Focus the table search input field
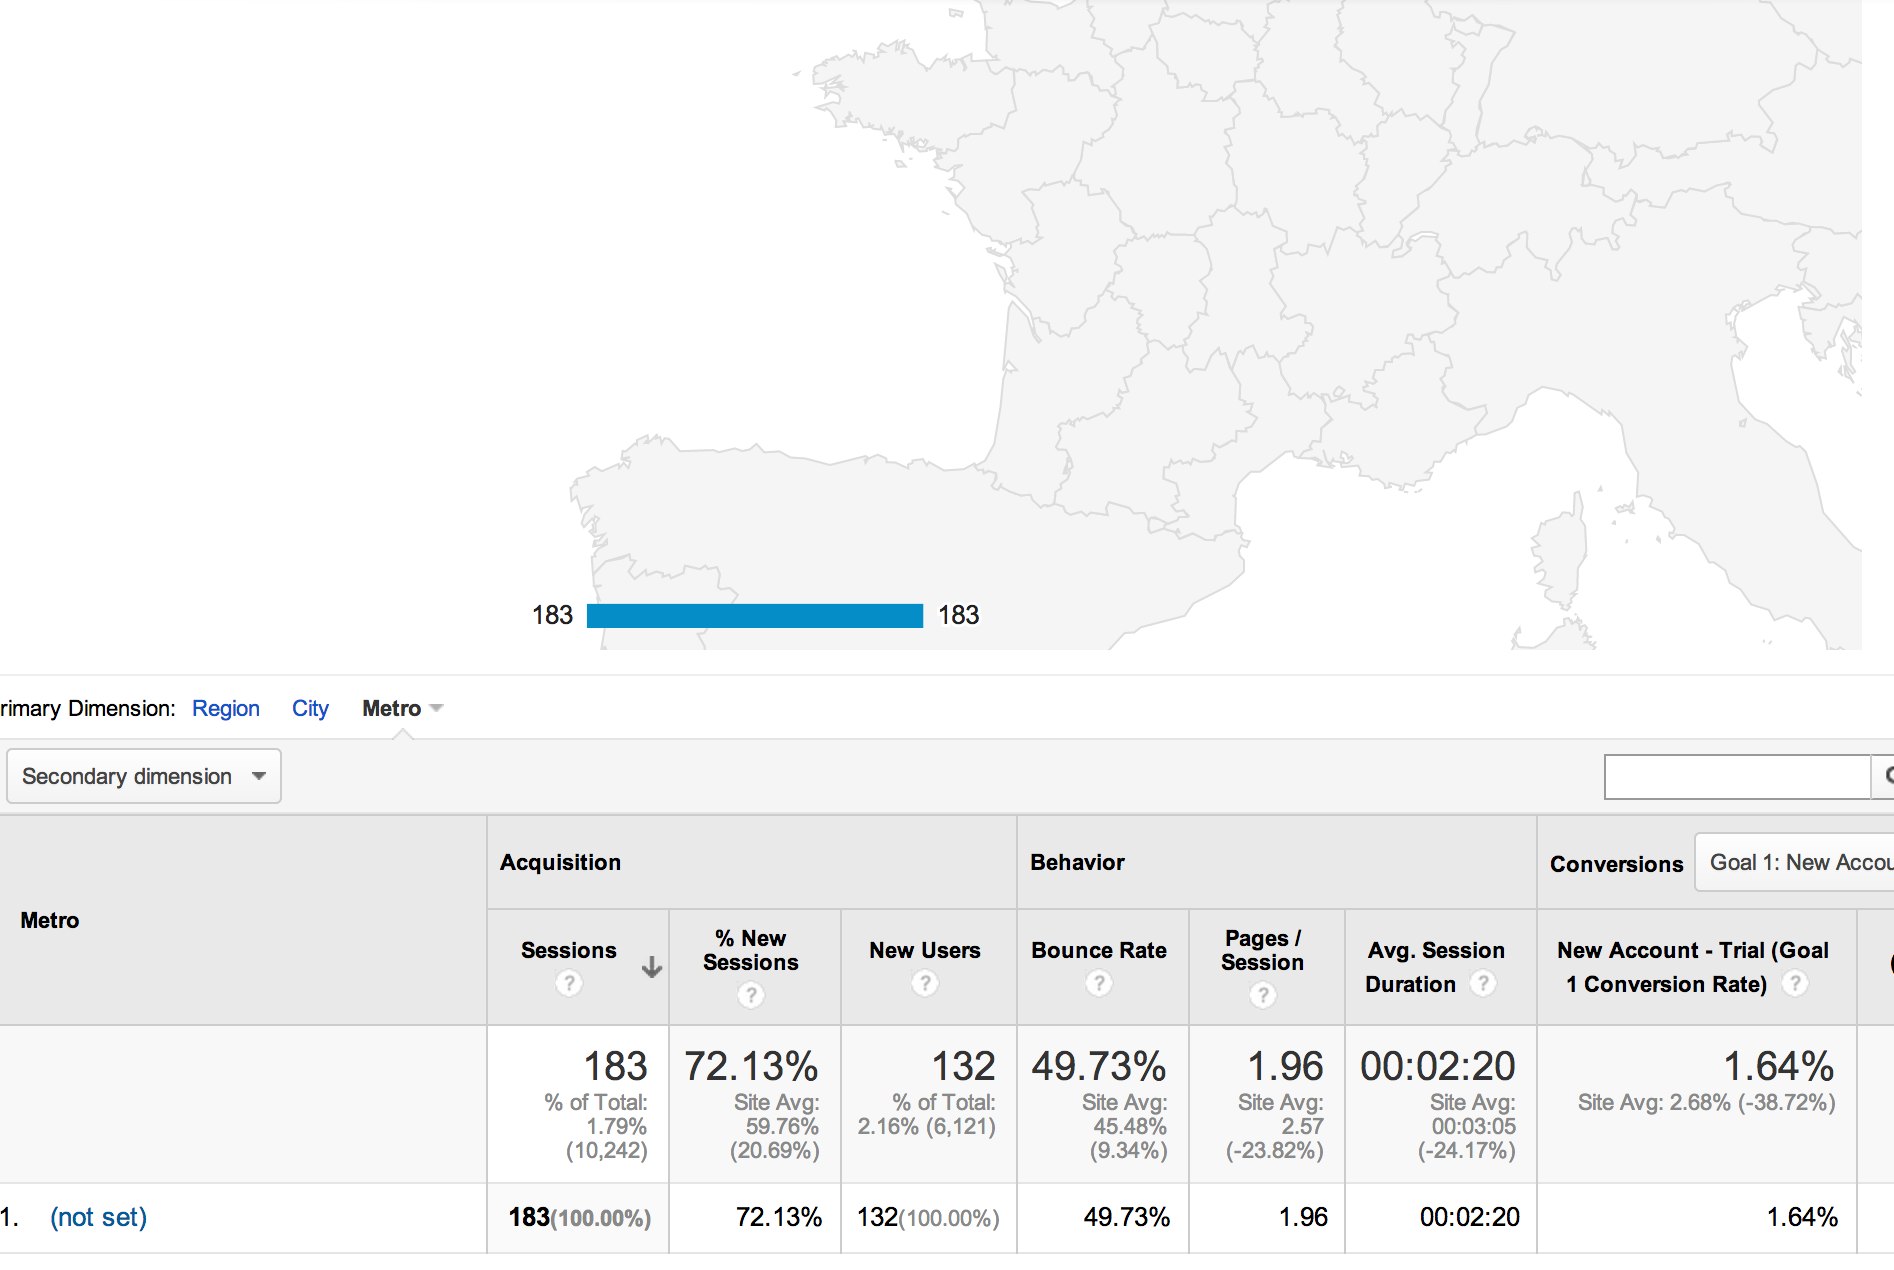The height and width of the screenshot is (1270, 1894). coord(1736,777)
